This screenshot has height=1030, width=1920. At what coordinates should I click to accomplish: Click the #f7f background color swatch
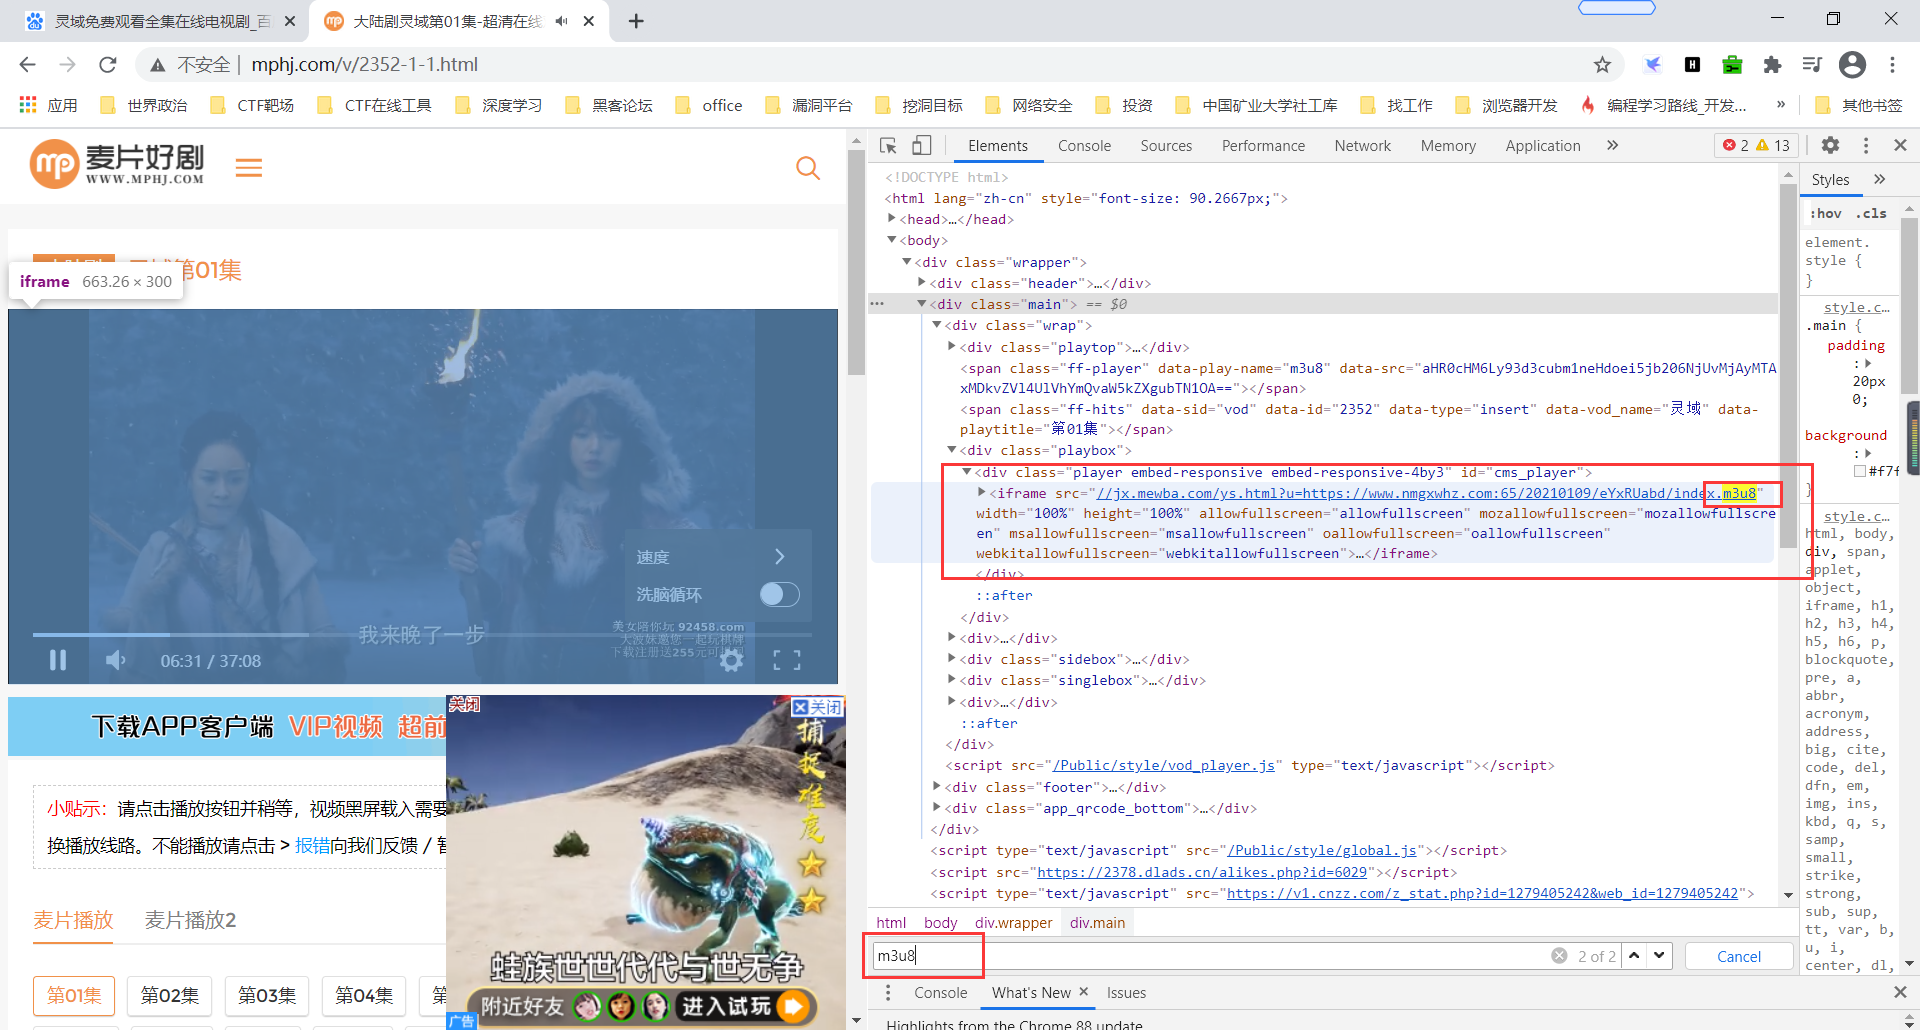coord(1860,471)
